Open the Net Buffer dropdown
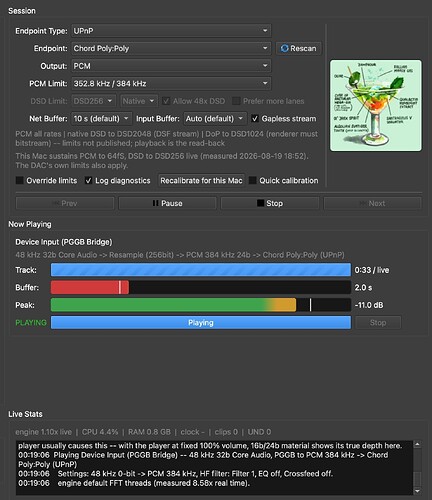Image resolution: width=432 pixels, height=500 pixels. click(102, 118)
